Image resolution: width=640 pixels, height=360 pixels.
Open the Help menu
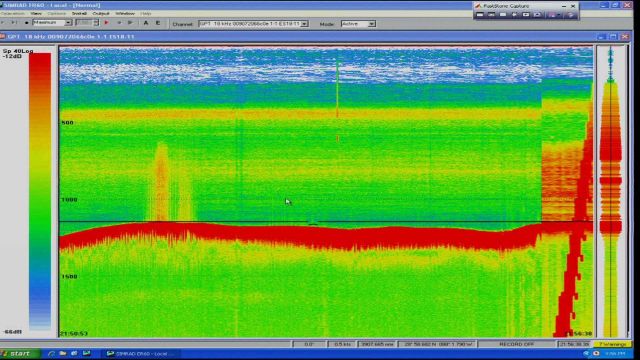pos(146,13)
